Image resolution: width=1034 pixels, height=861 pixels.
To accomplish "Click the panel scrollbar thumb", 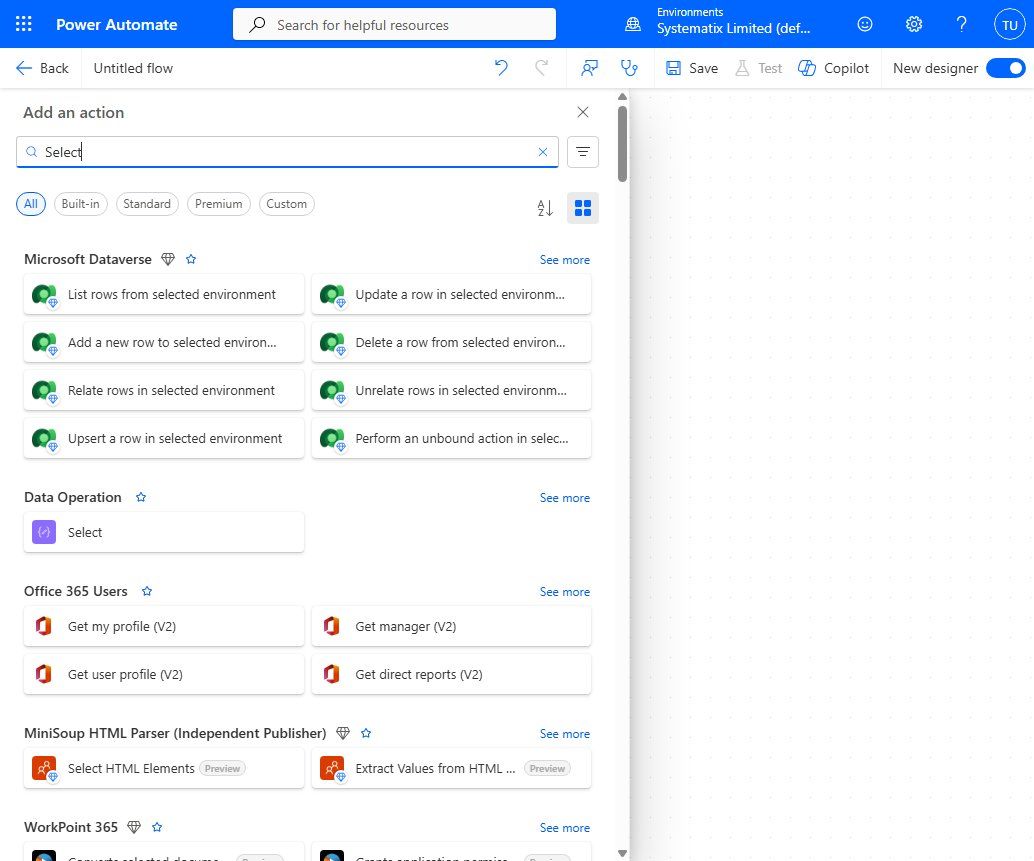I will point(623,144).
